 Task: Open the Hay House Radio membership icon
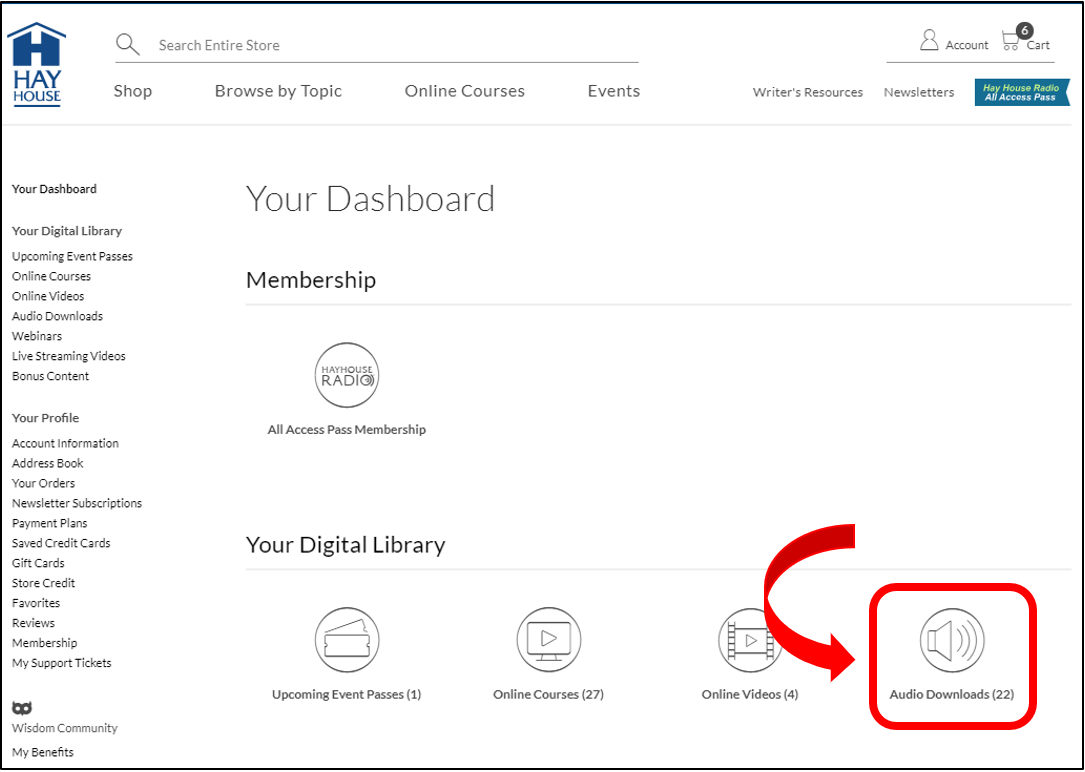coord(346,376)
